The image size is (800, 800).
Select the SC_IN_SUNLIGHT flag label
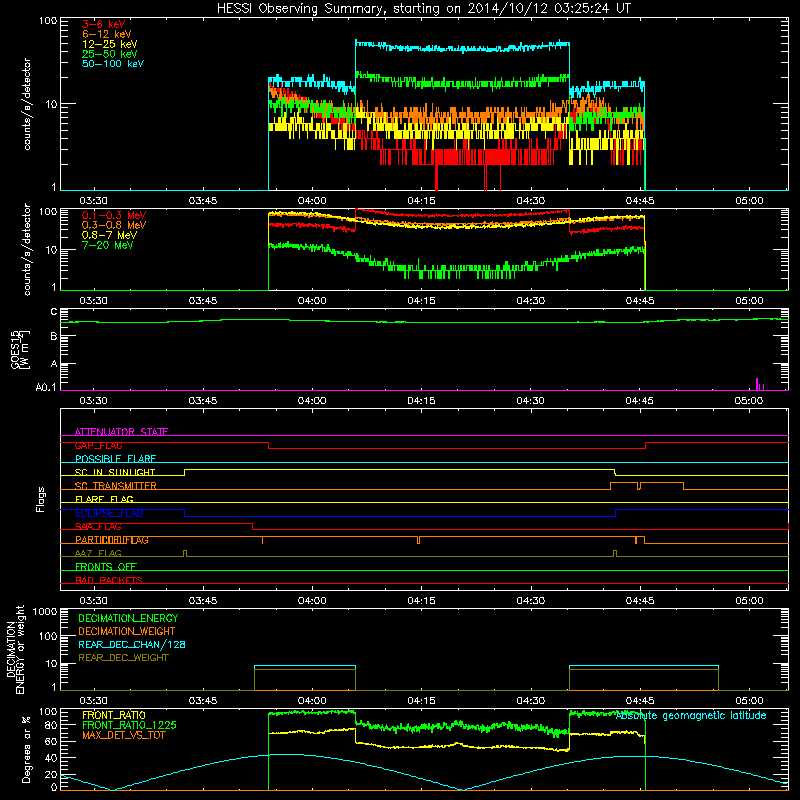pos(115,472)
